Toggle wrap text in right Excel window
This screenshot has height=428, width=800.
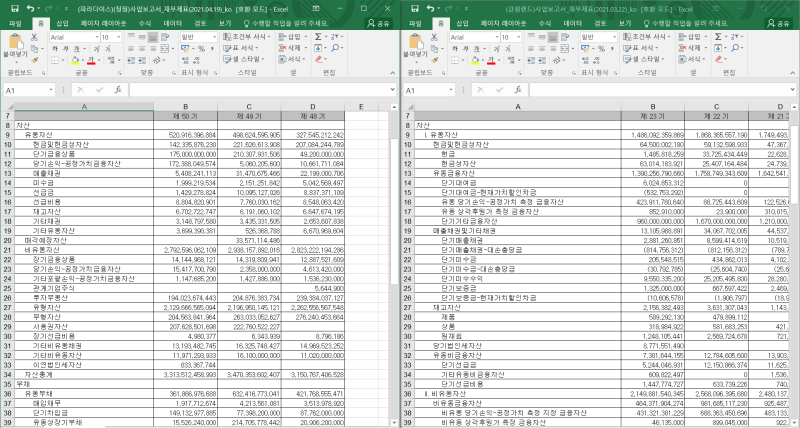(x=565, y=37)
